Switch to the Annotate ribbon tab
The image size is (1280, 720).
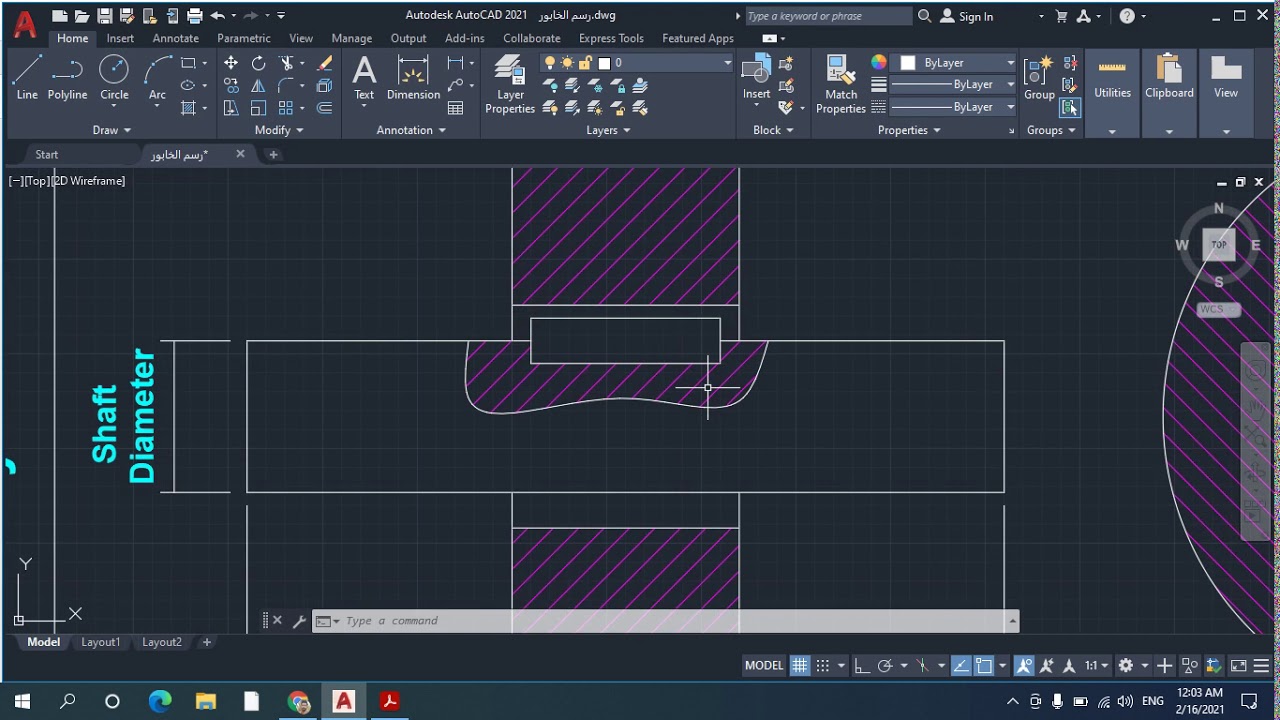[x=176, y=38]
